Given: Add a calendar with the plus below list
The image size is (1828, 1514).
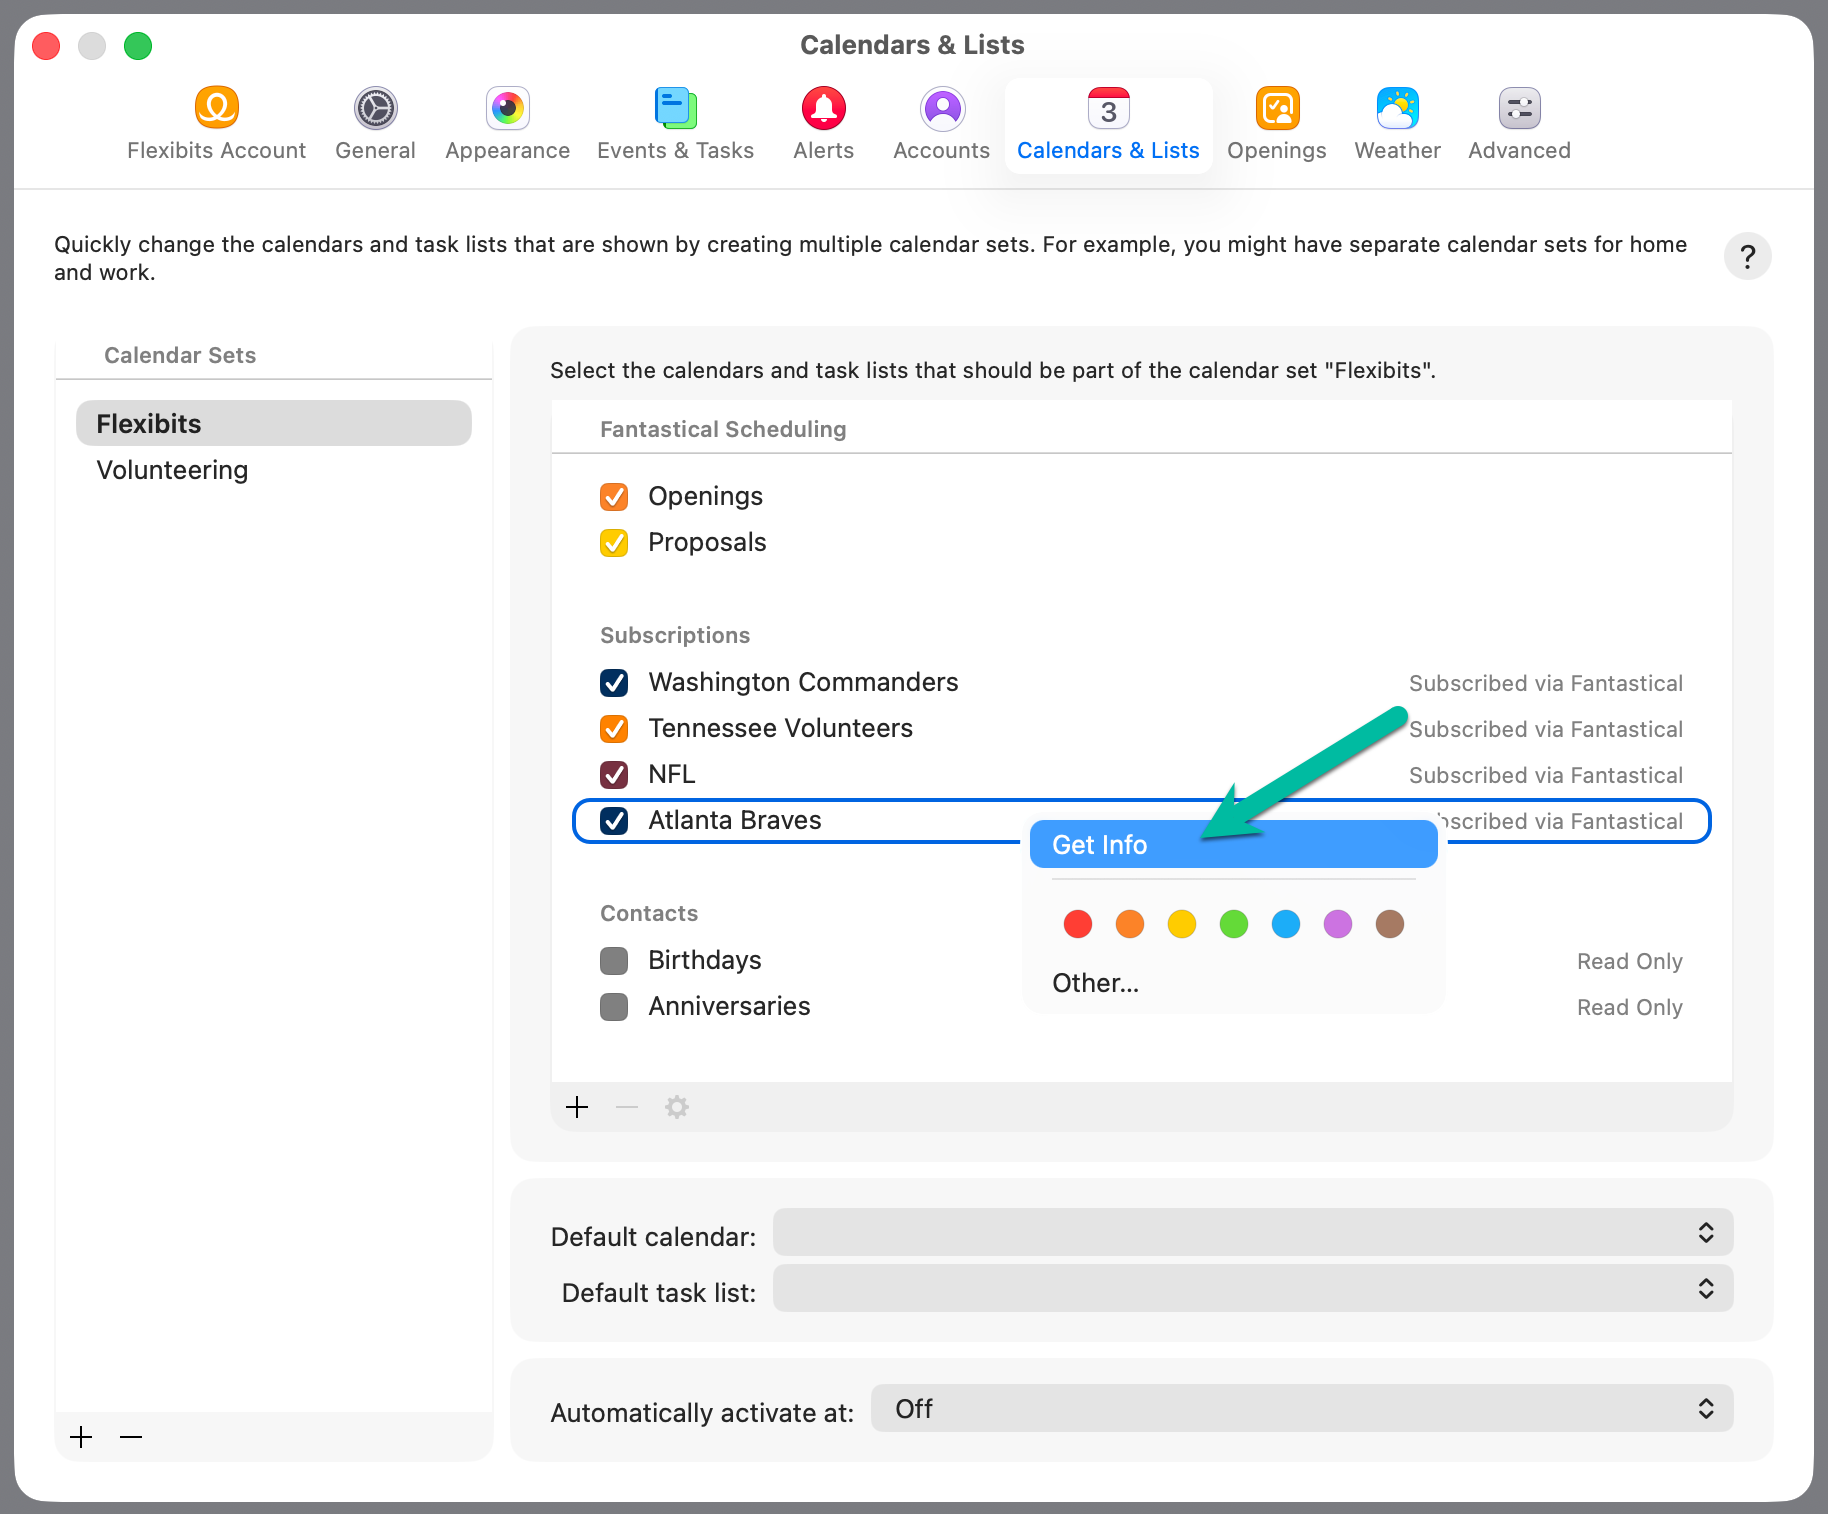Looking at the screenshot, I should coord(577,1107).
